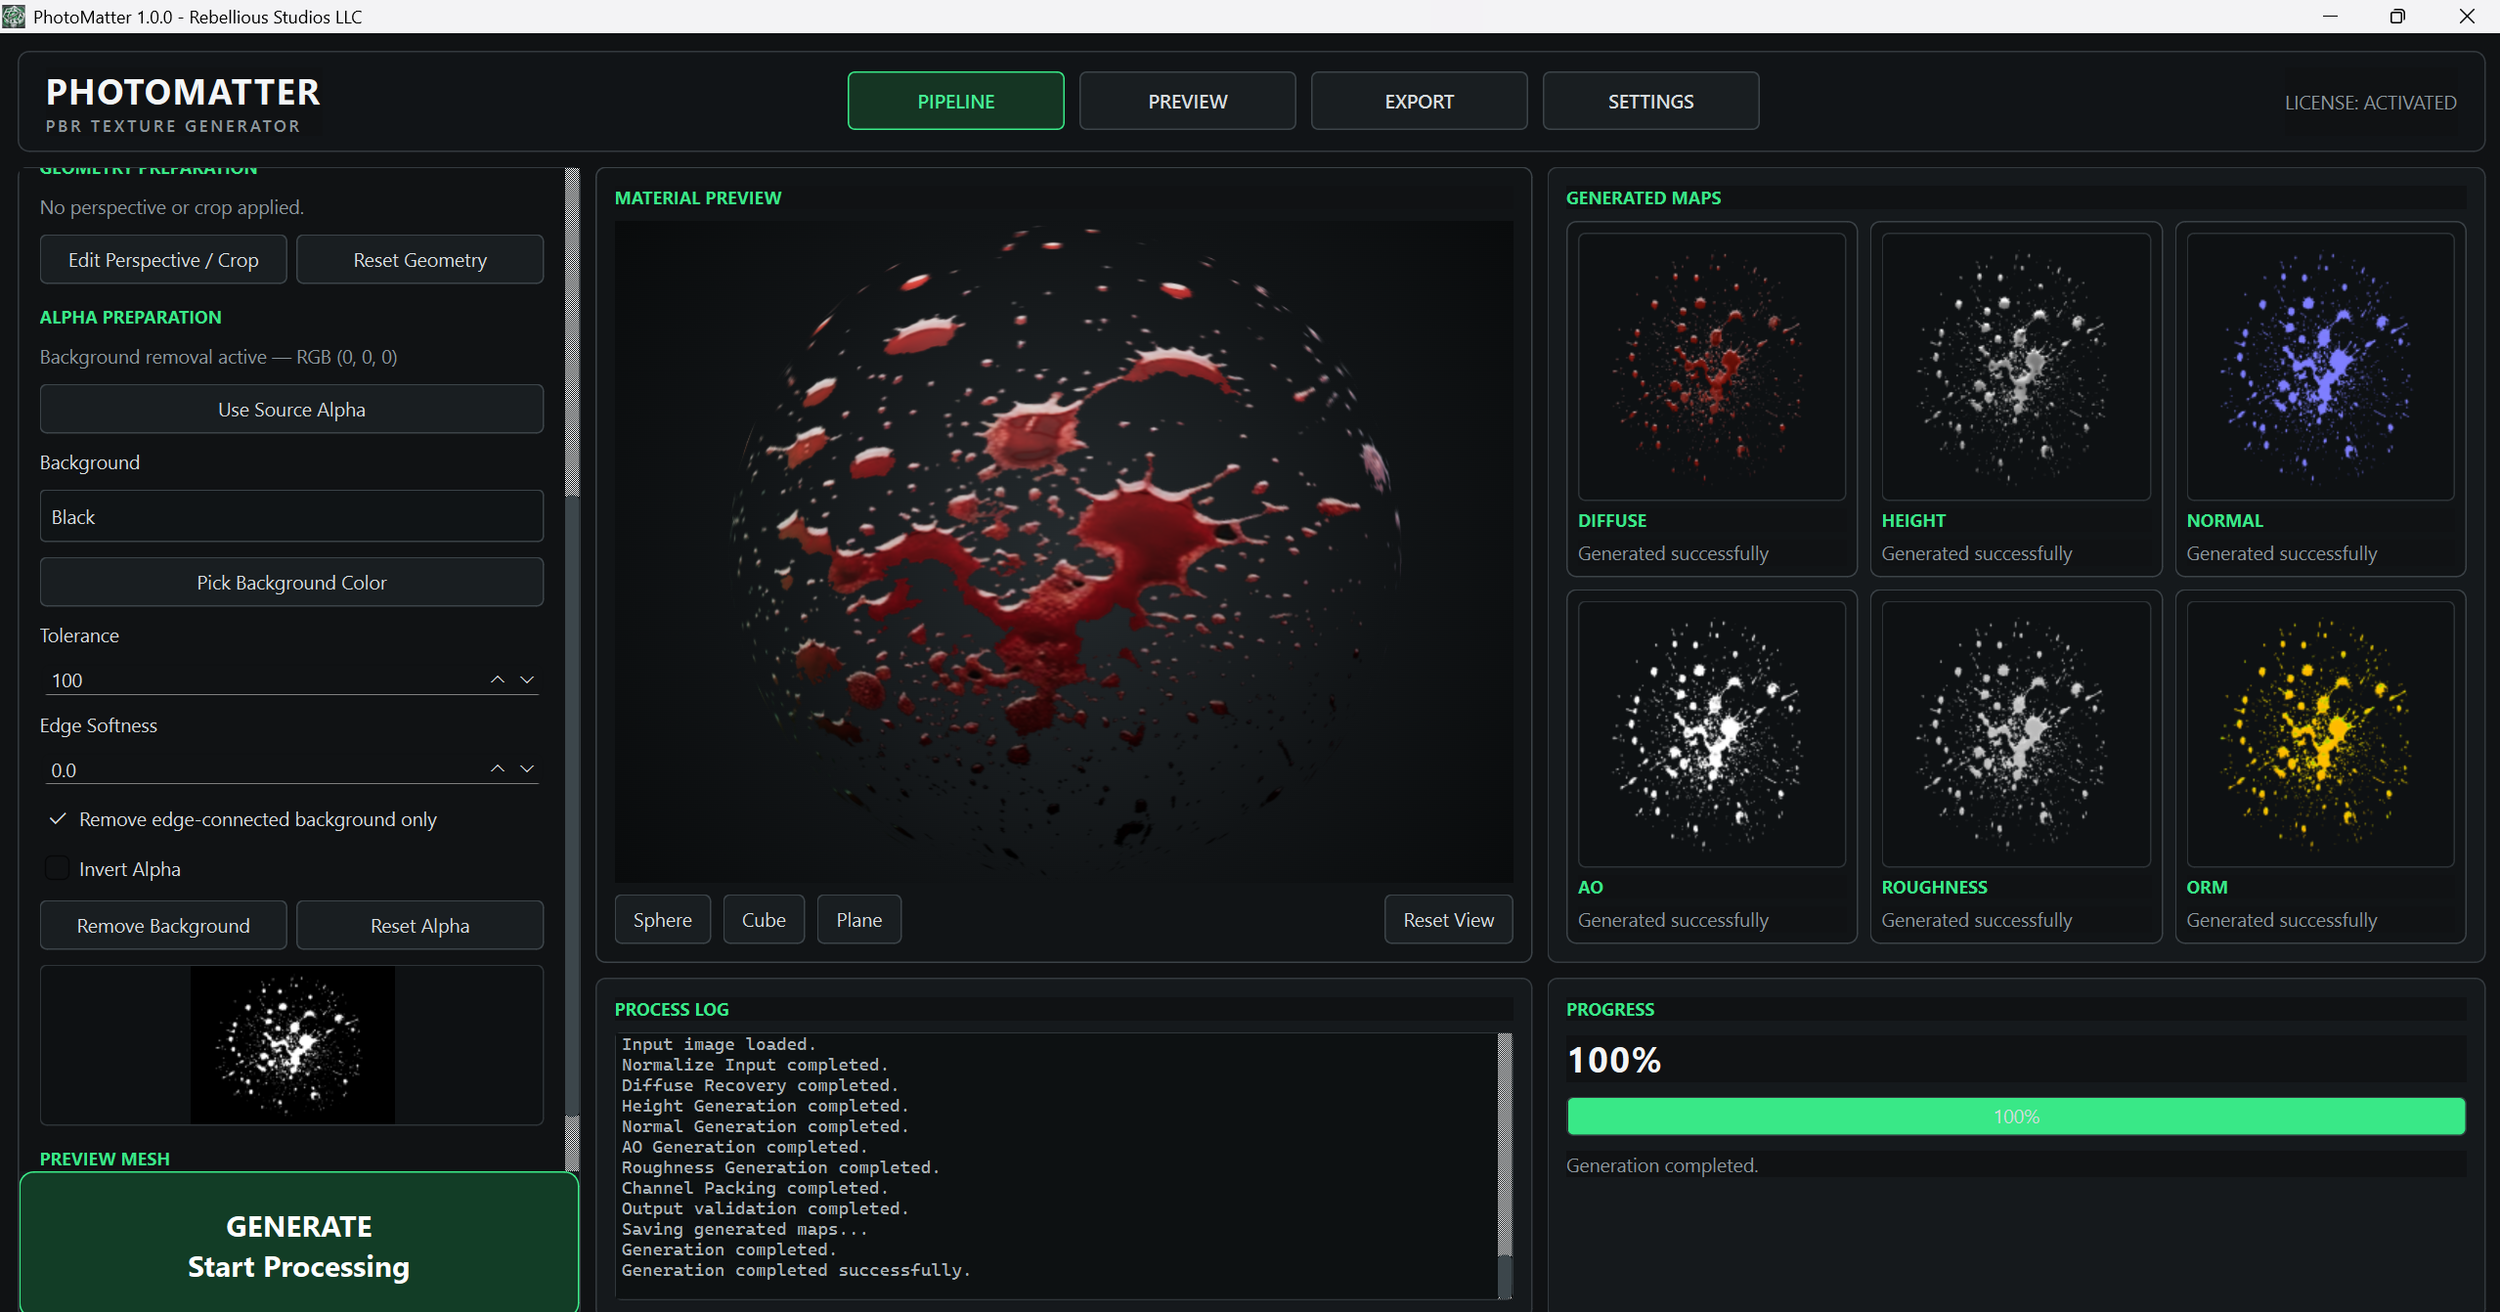2500x1312 pixels.
Task: Select the DIFFUSE map thumbnail
Action: pyautogui.click(x=1711, y=366)
